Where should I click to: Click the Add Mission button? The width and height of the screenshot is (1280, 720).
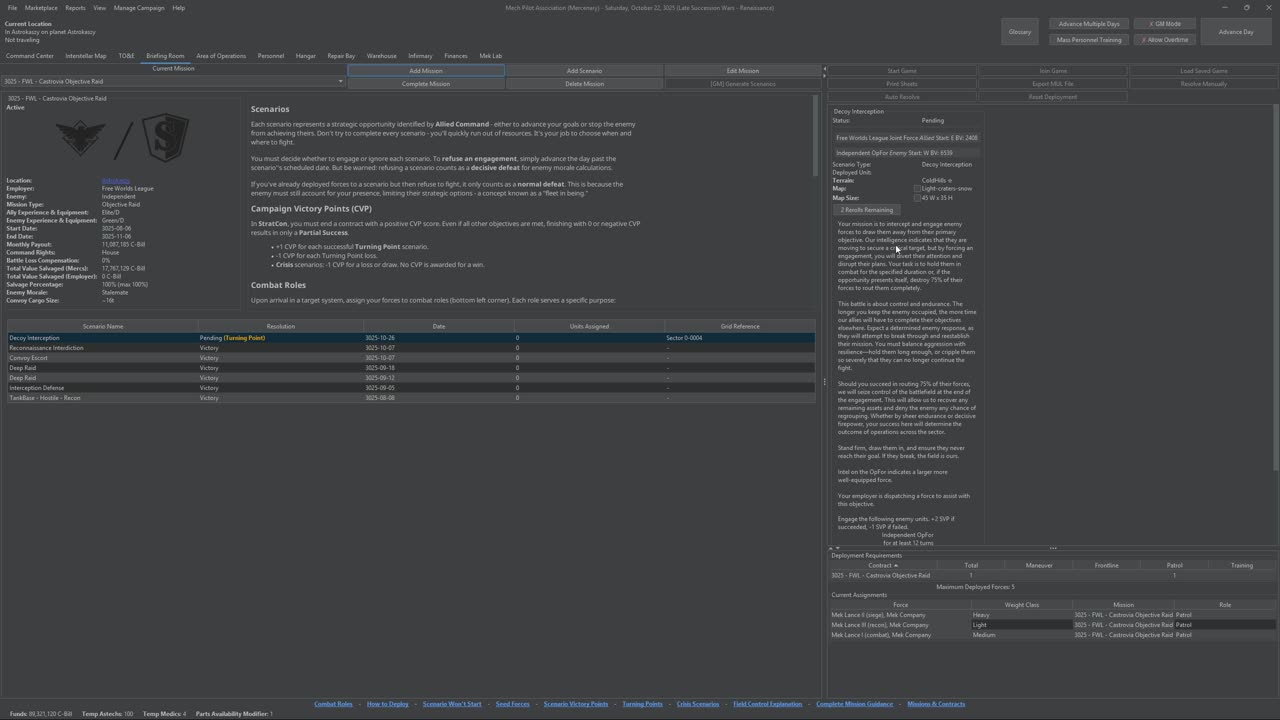tap(426, 71)
